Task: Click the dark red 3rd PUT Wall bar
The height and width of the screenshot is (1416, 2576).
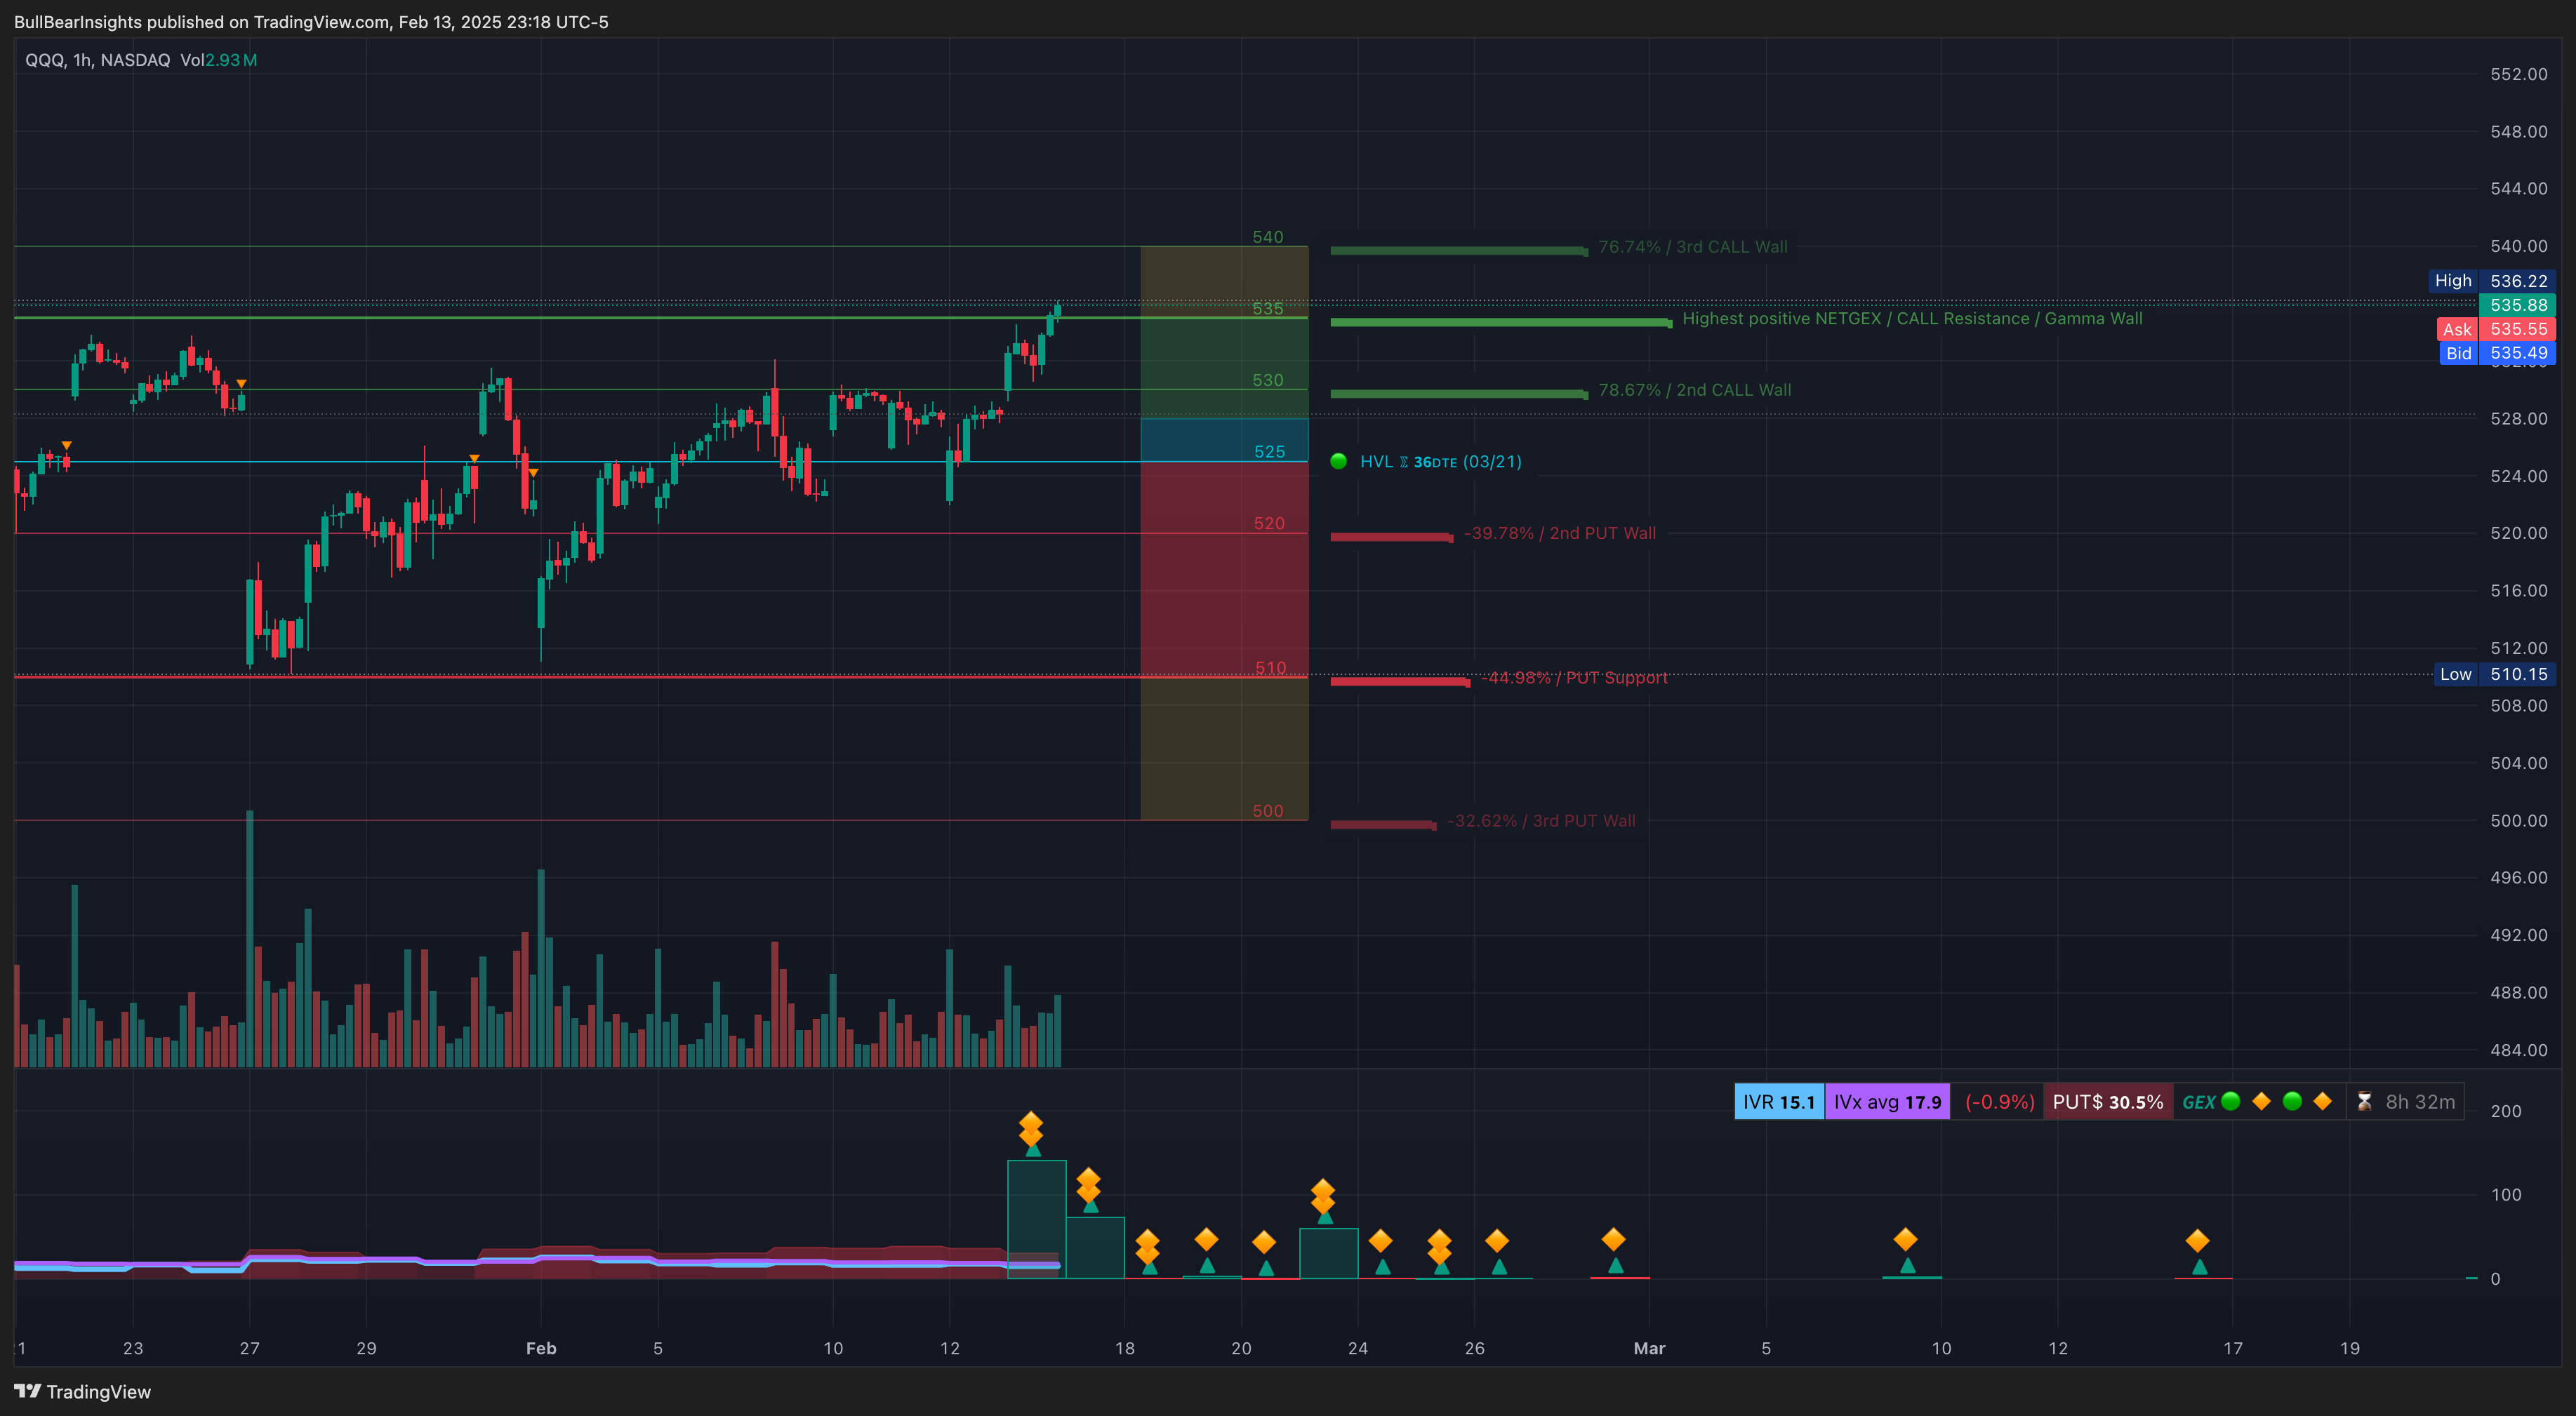Action: point(1383,824)
